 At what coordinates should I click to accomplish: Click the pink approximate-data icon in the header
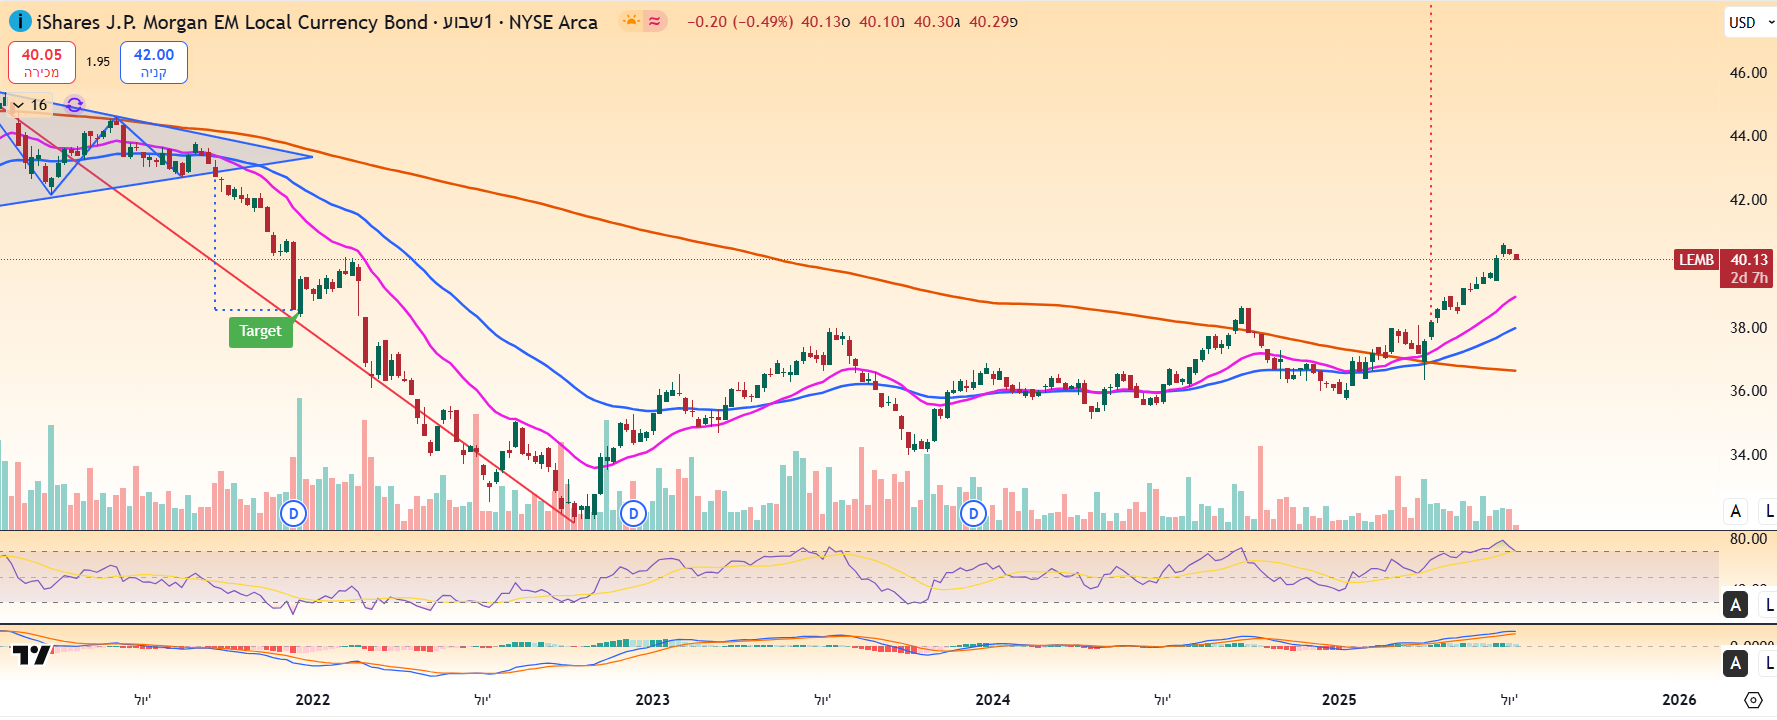point(655,21)
